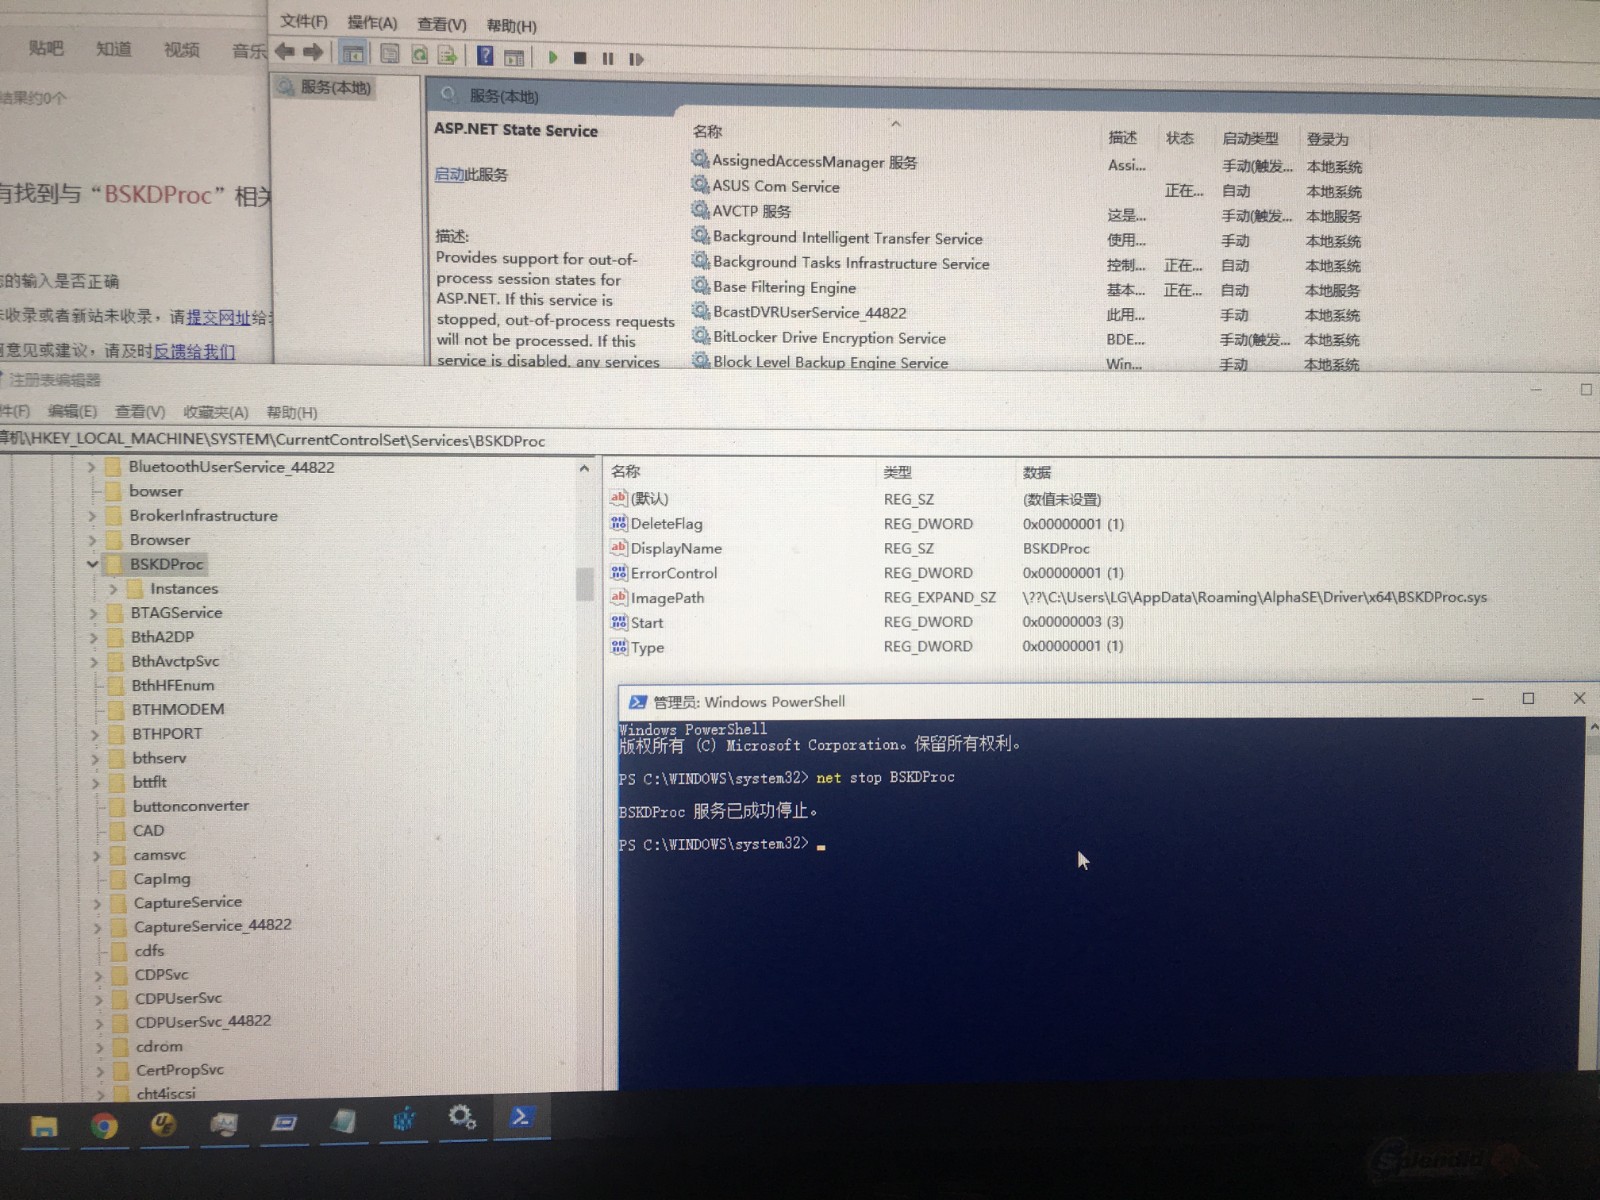The height and width of the screenshot is (1200, 1600).
Task: Open 帮助(H) menu in Services window
Action: (x=511, y=26)
